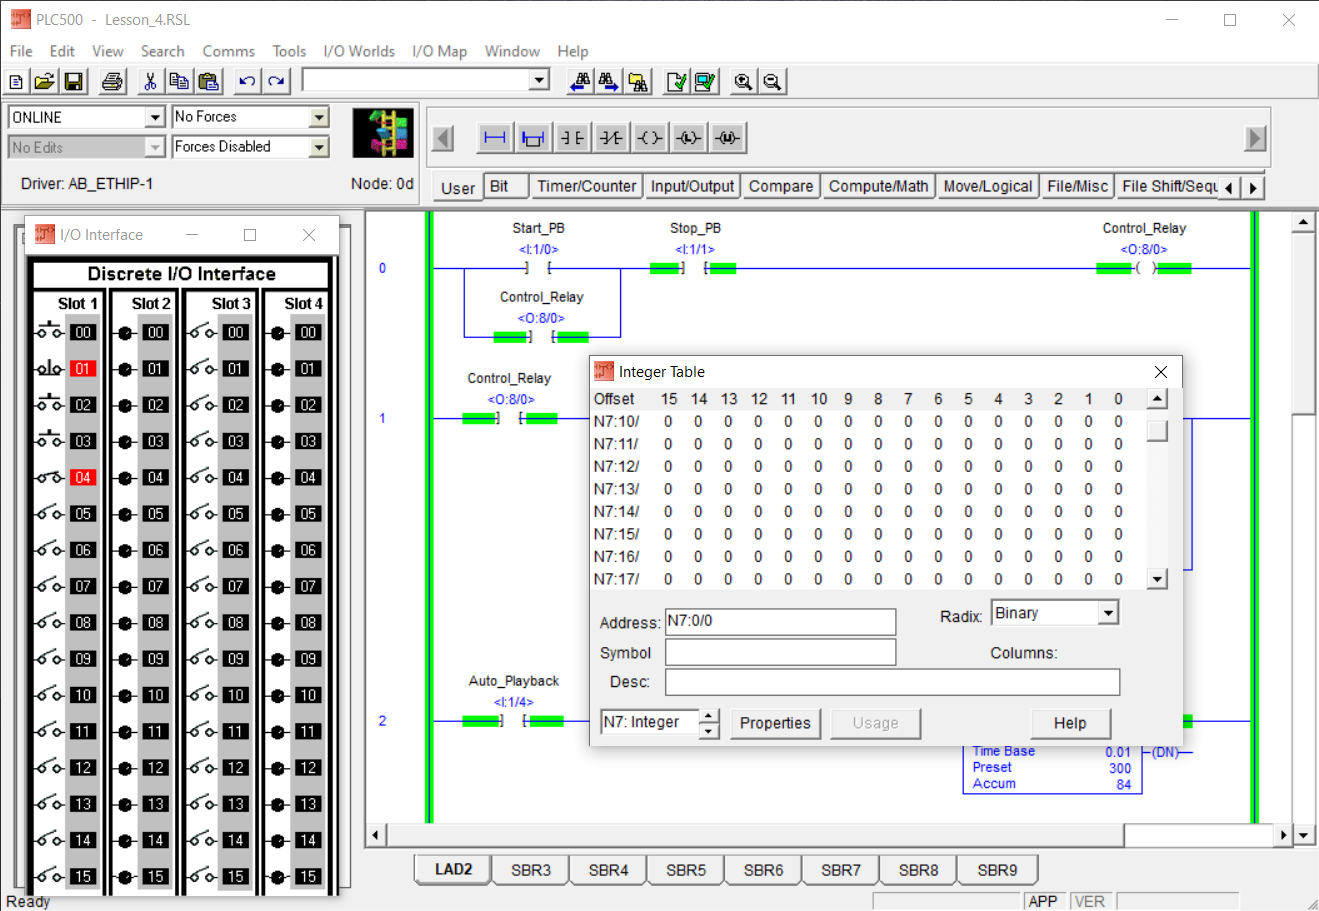Switch to the Timer/Counter instruction tab
1319x911 pixels.
(586, 186)
